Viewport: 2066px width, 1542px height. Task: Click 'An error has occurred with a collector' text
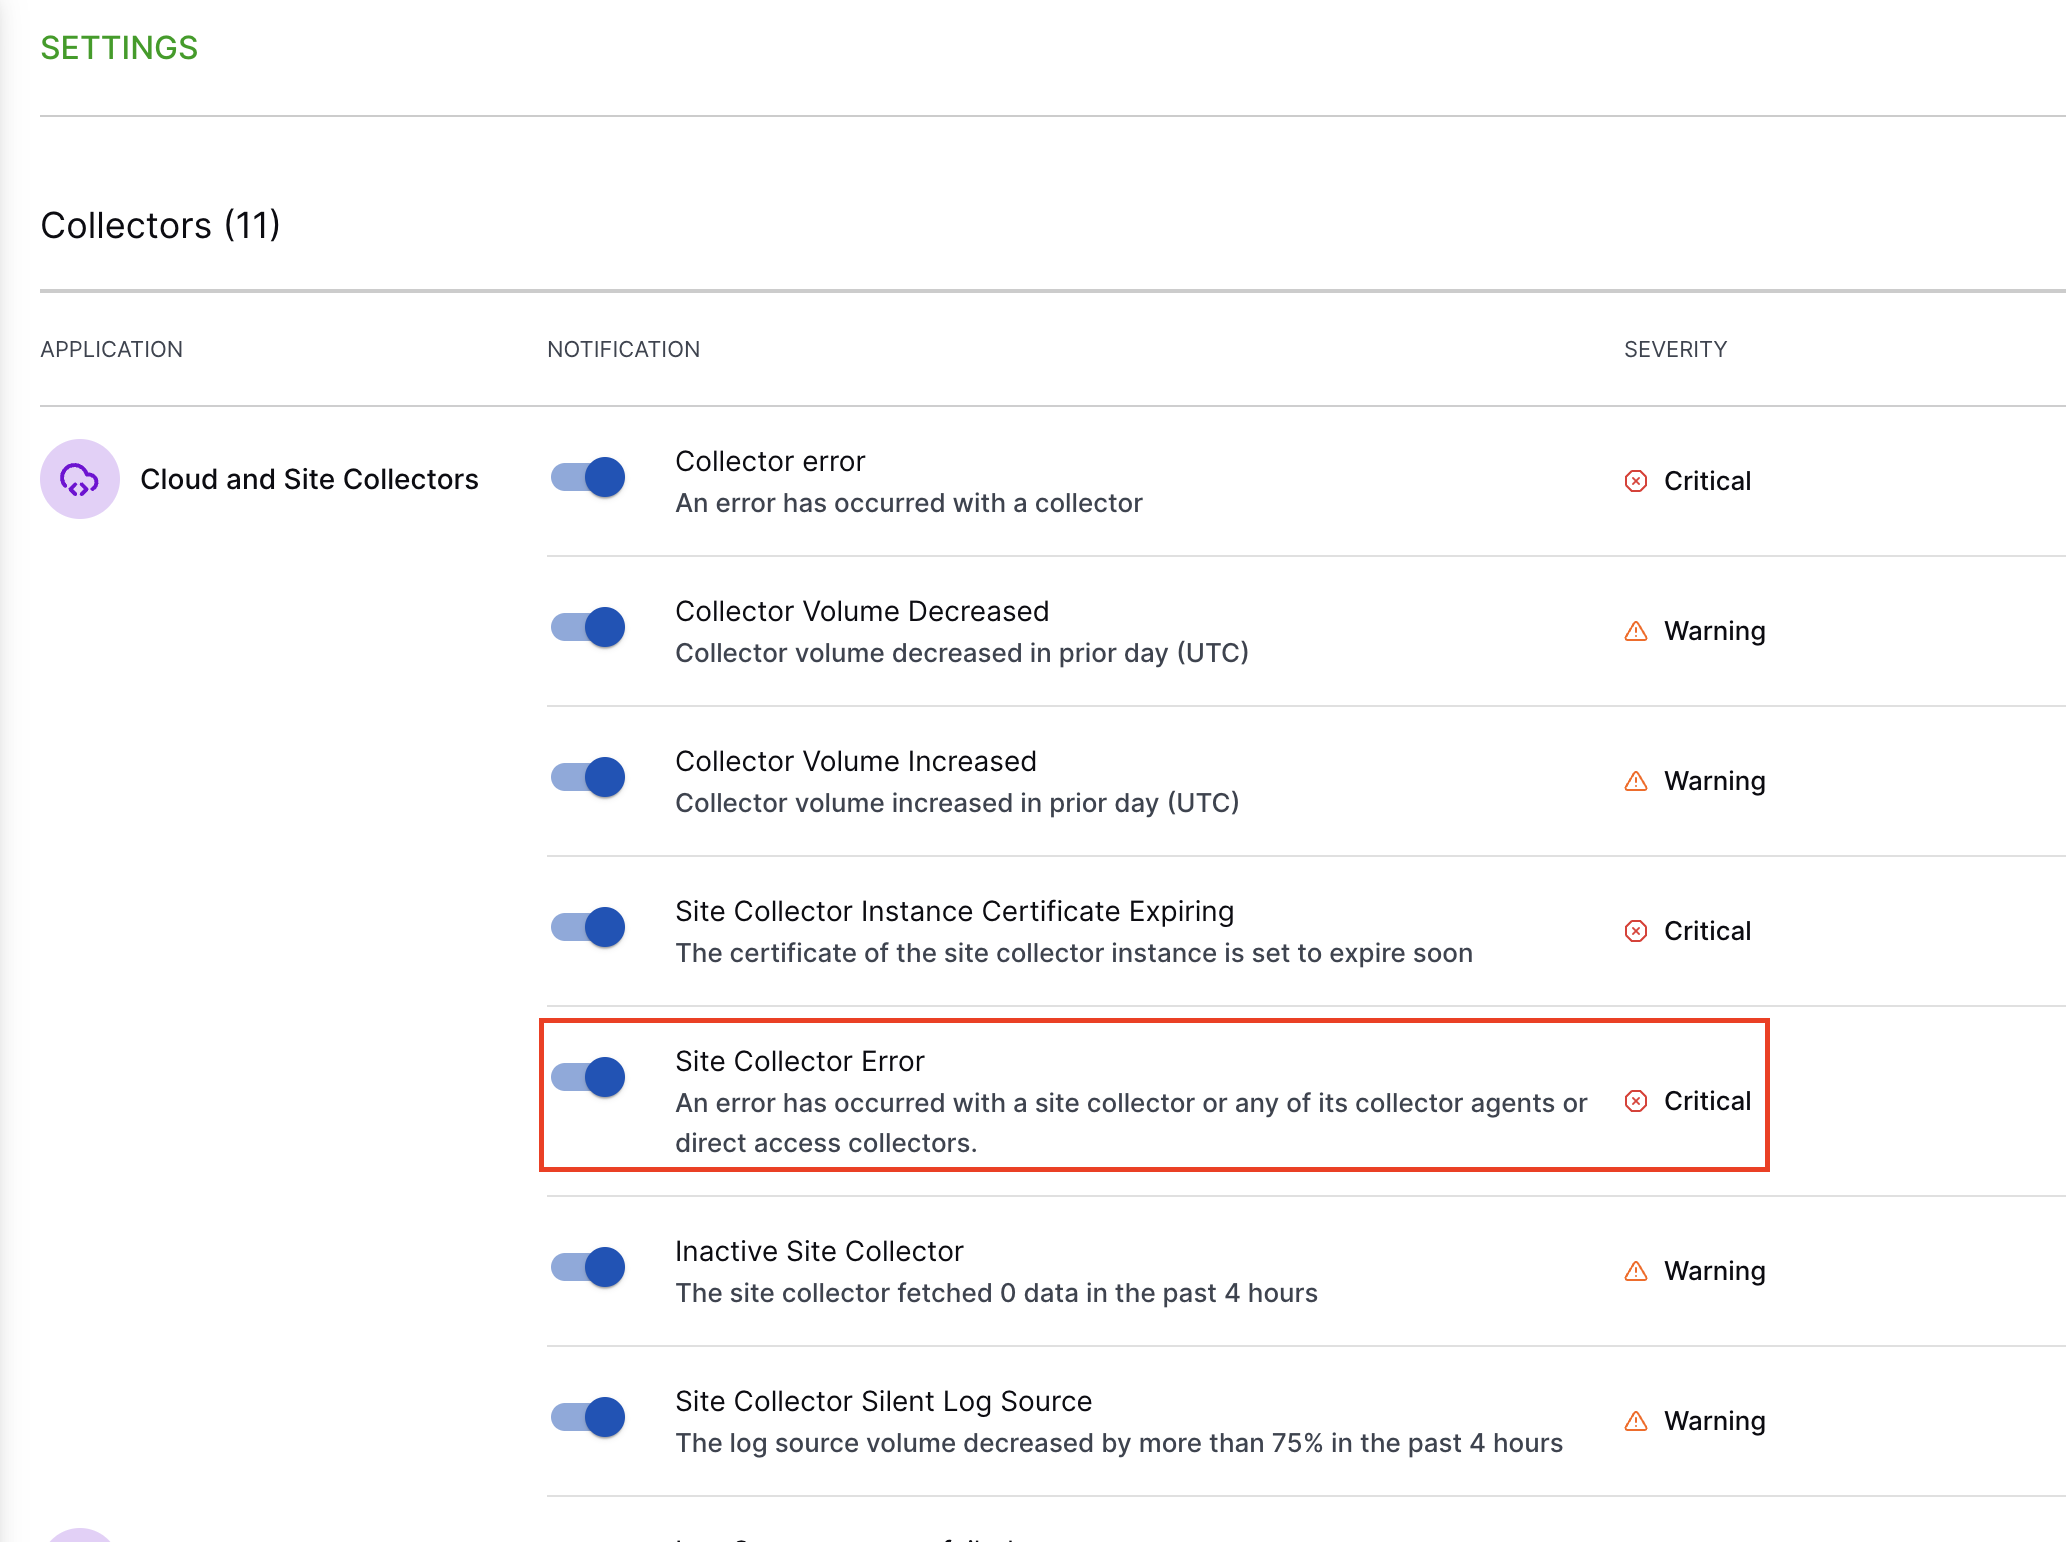pyautogui.click(x=908, y=503)
